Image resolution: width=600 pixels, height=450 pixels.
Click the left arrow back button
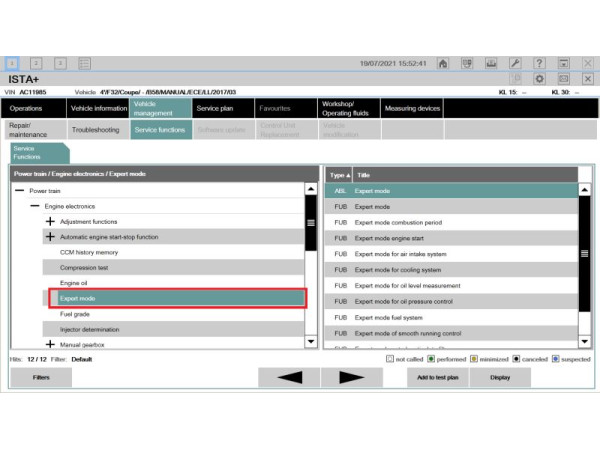[x=290, y=377]
